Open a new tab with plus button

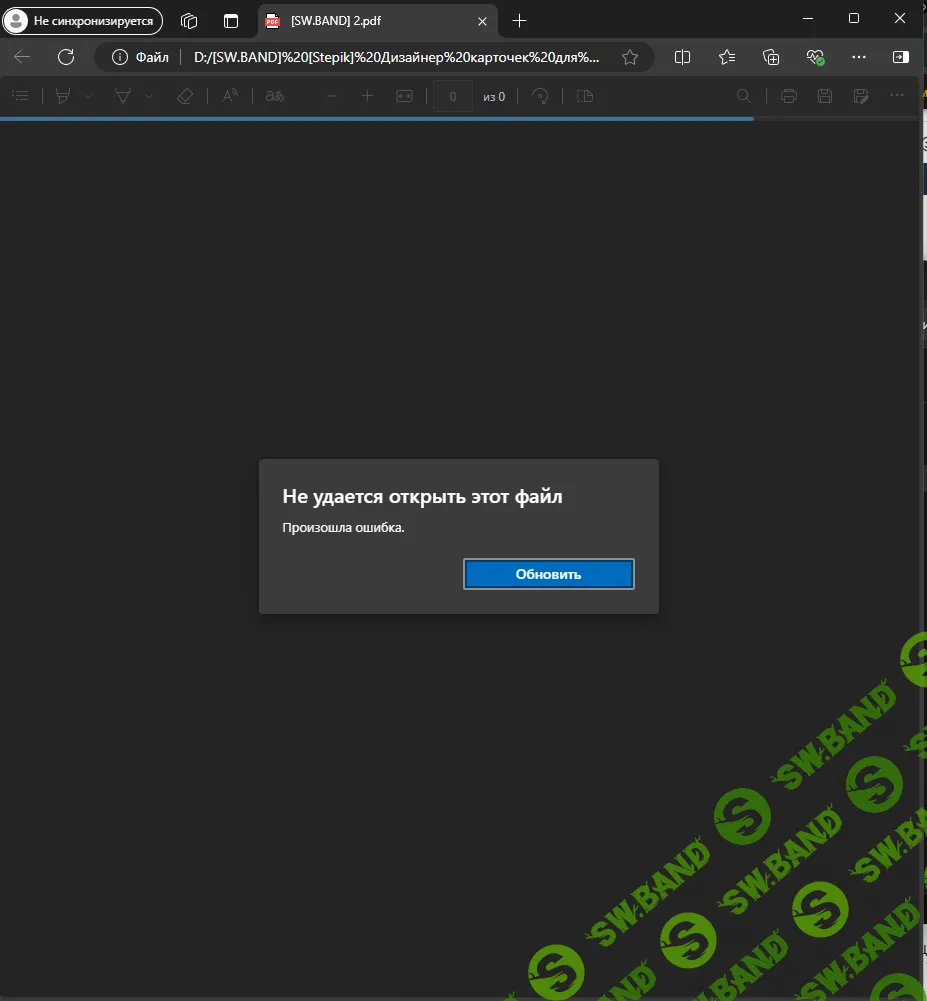coord(519,20)
